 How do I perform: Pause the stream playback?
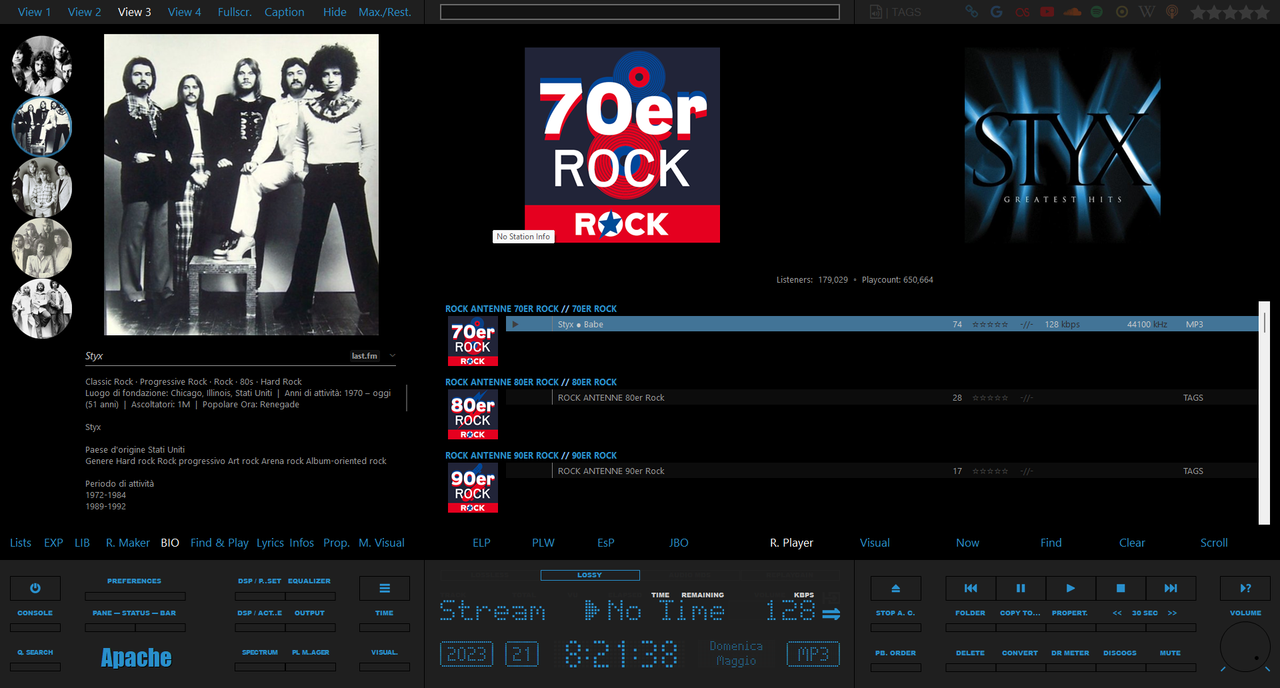coord(1020,588)
